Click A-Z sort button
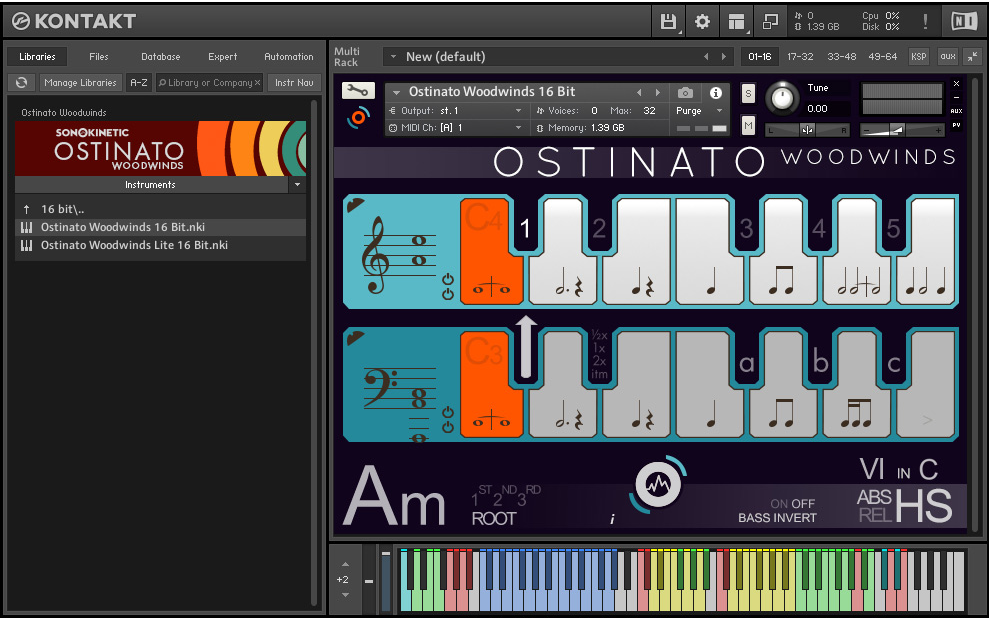The width and height of the screenshot is (989, 621). point(139,83)
